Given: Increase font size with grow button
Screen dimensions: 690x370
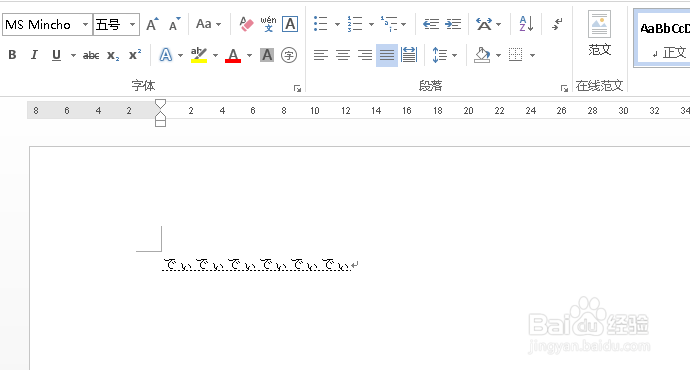Looking at the screenshot, I should [x=152, y=24].
